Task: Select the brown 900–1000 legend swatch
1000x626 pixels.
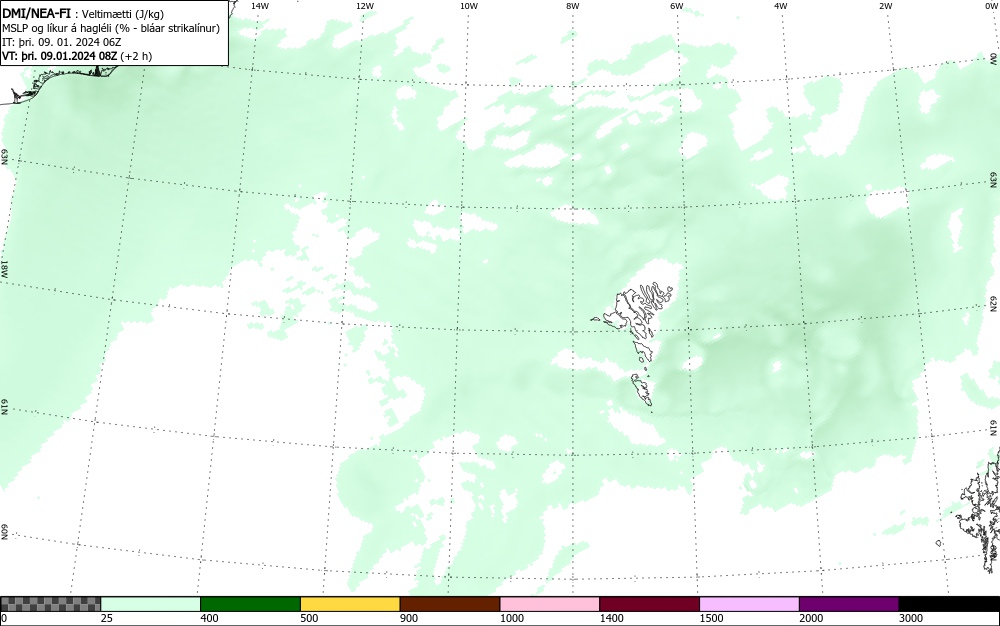Action: click(450, 604)
